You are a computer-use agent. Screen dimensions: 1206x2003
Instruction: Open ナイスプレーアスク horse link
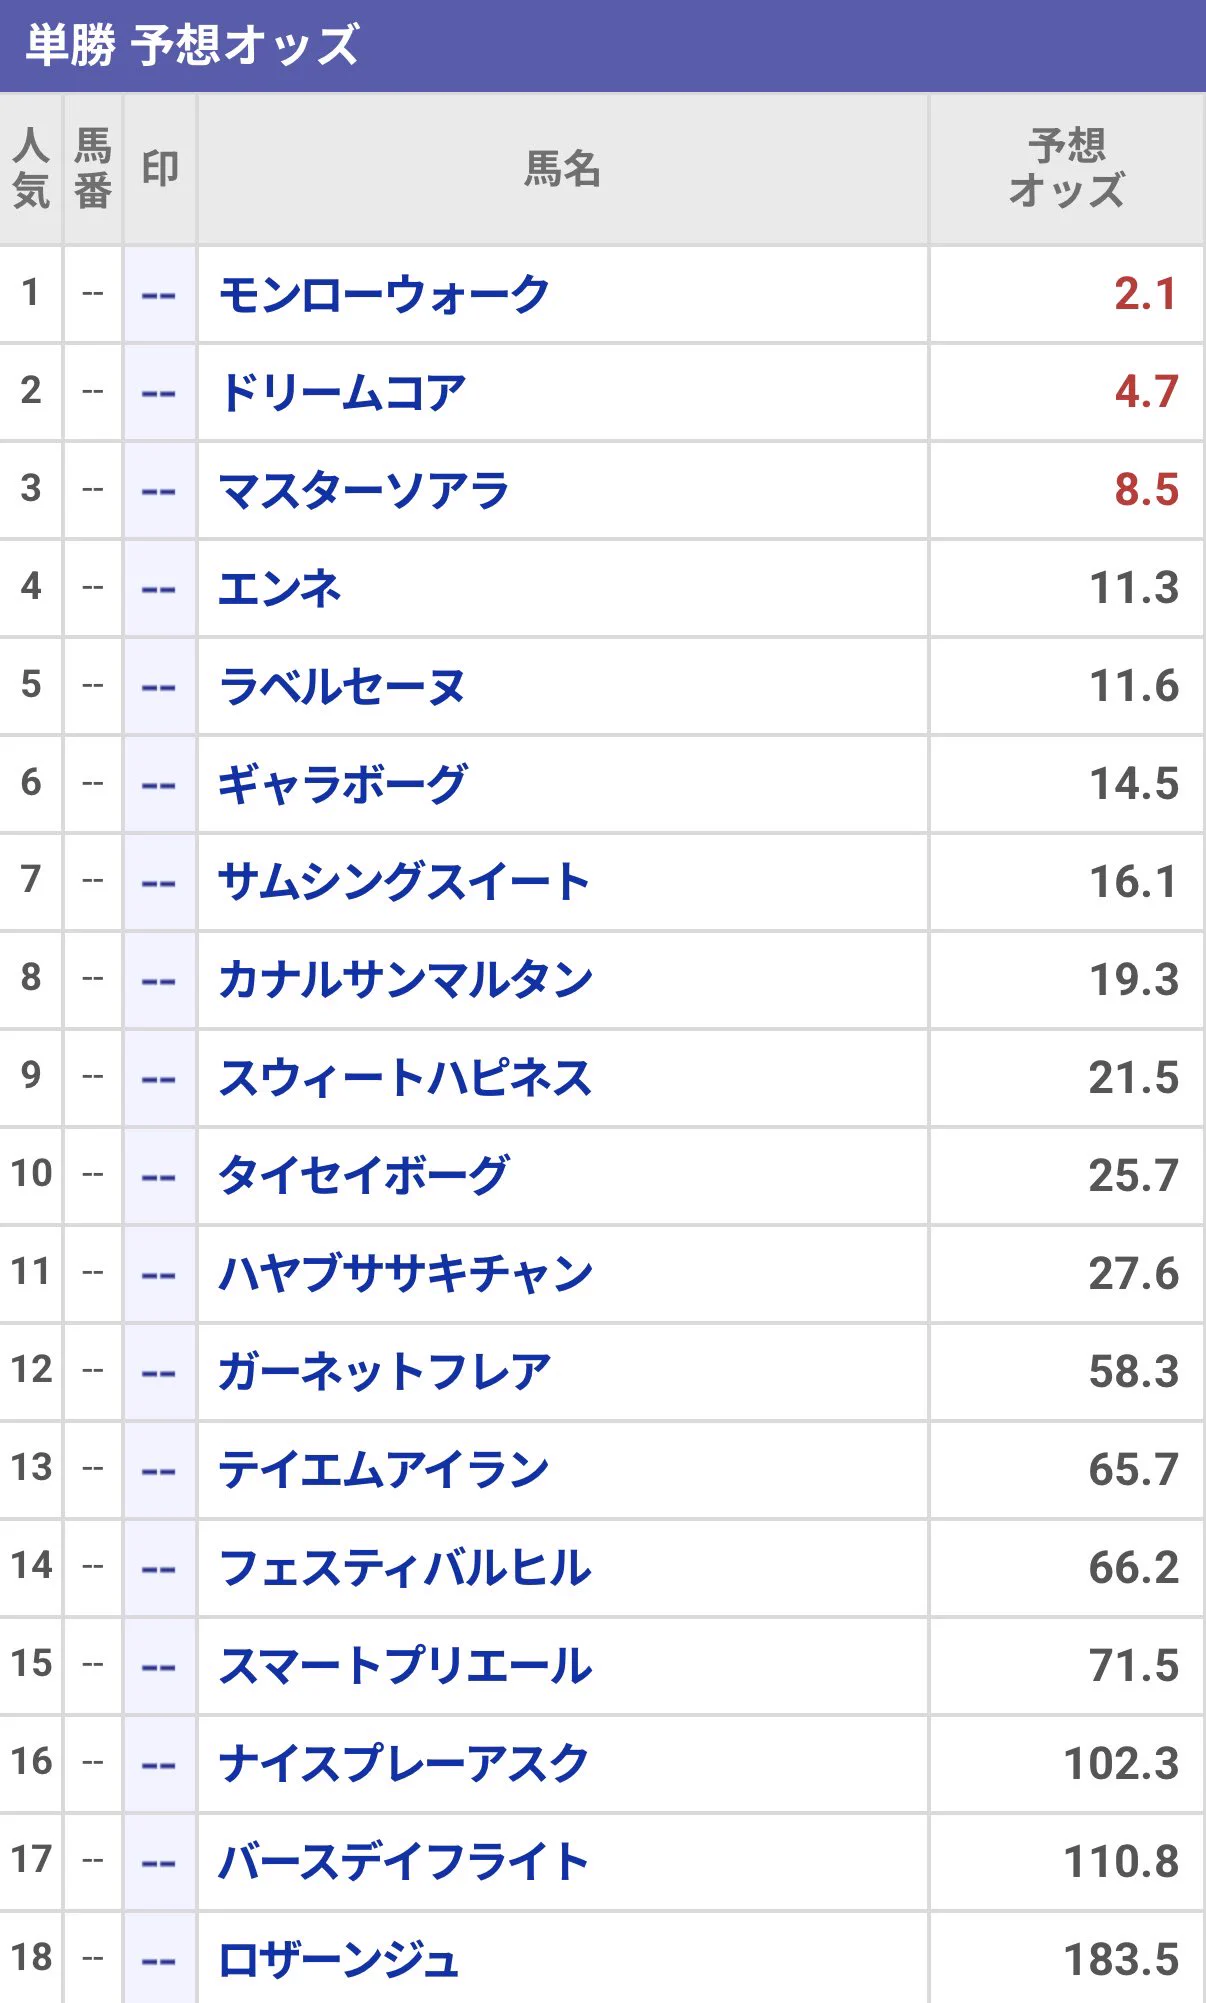tap(404, 1765)
